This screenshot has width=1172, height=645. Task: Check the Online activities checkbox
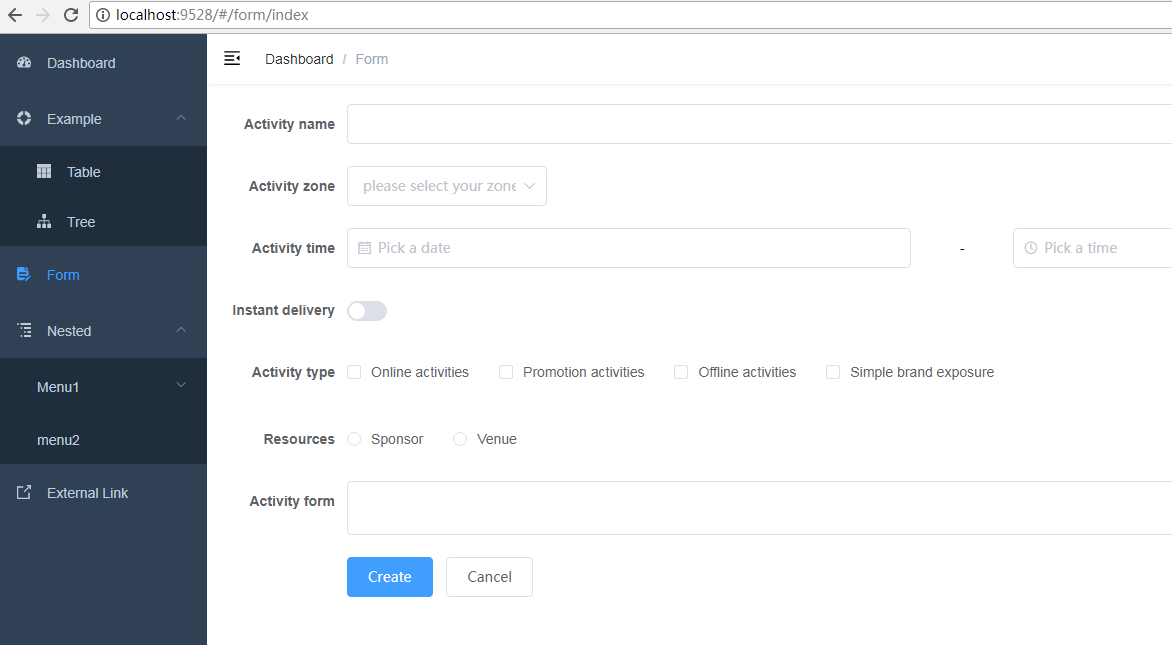coord(354,372)
